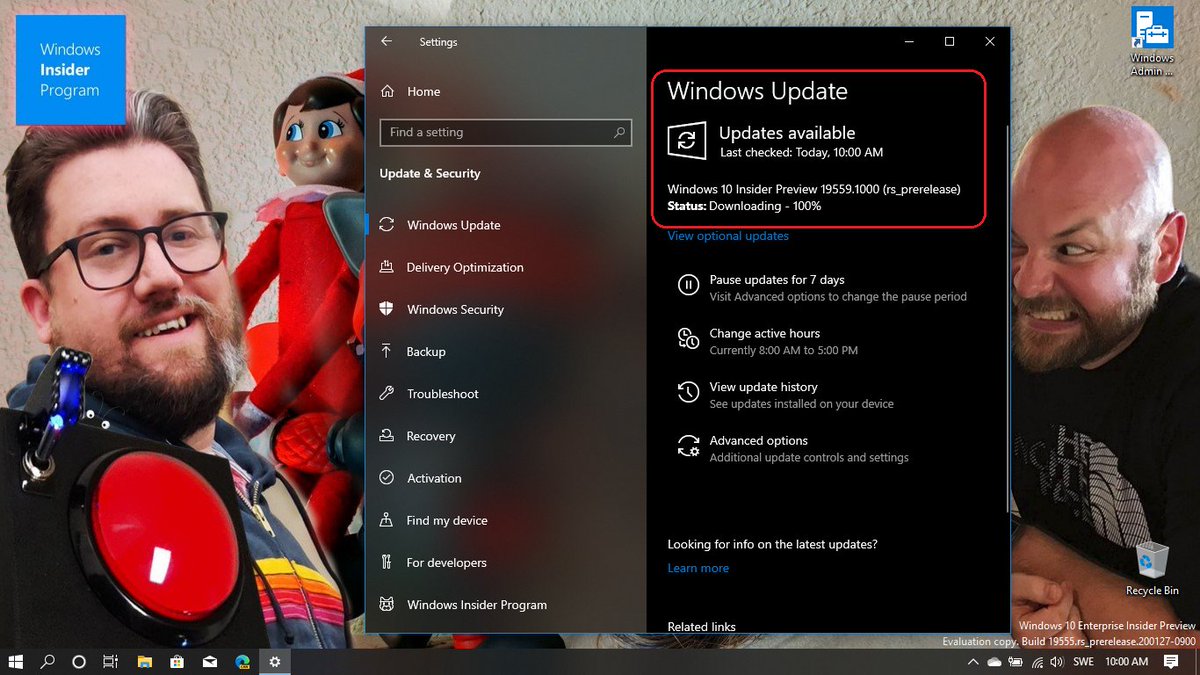Click the pause updates icon
1200x675 pixels.
tap(688, 285)
